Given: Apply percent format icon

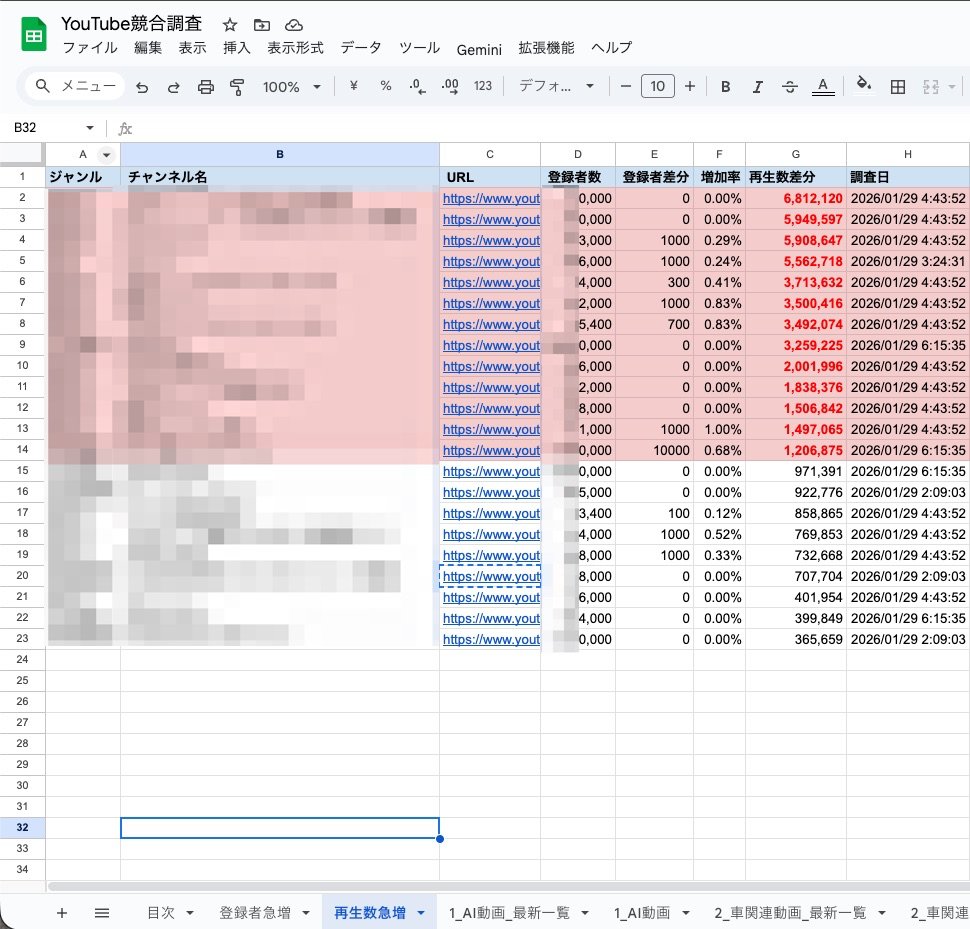Looking at the screenshot, I should (x=385, y=87).
